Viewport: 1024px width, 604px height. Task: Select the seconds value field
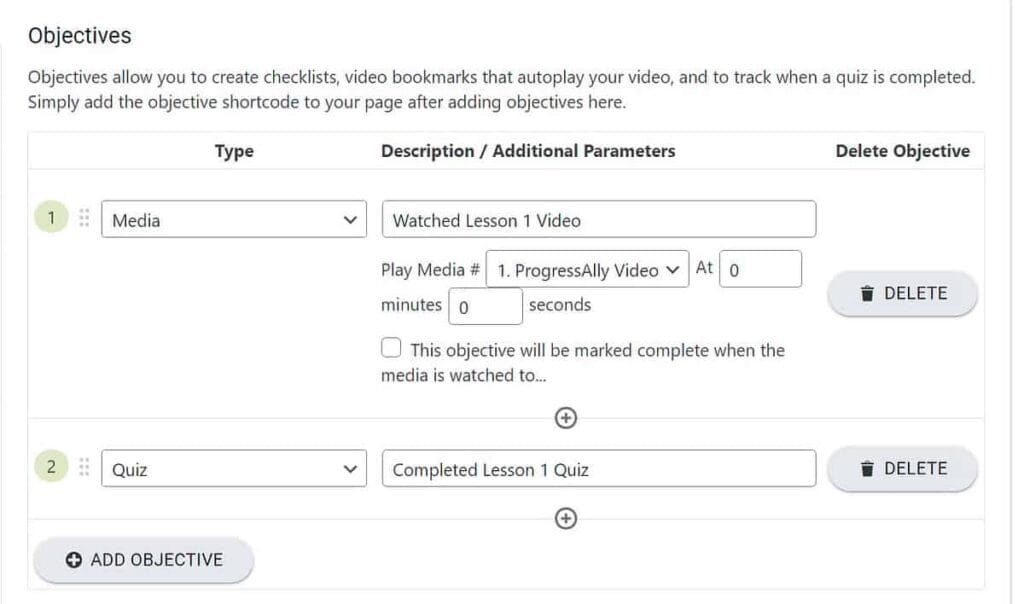(485, 306)
